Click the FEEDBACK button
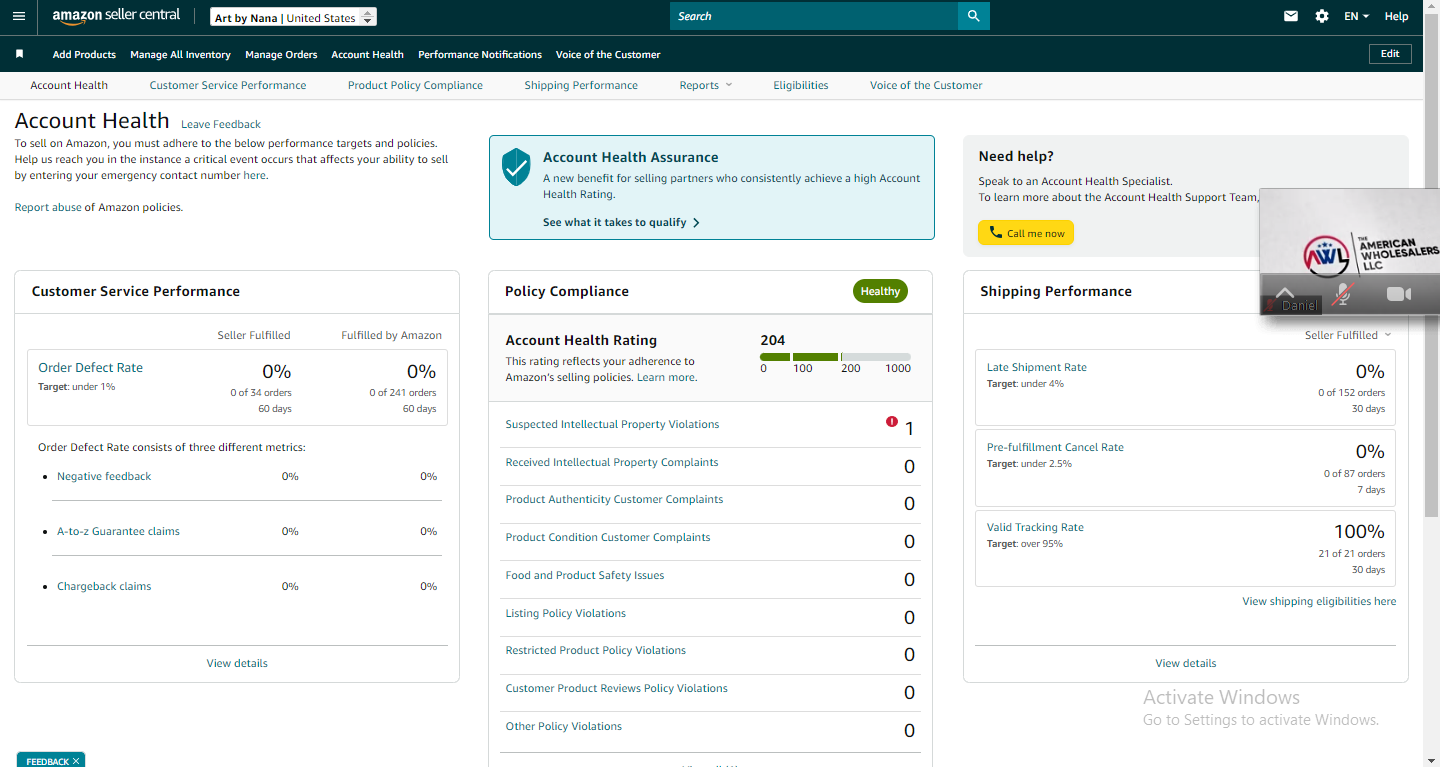Viewport: 1440px width, 767px height. pos(51,760)
